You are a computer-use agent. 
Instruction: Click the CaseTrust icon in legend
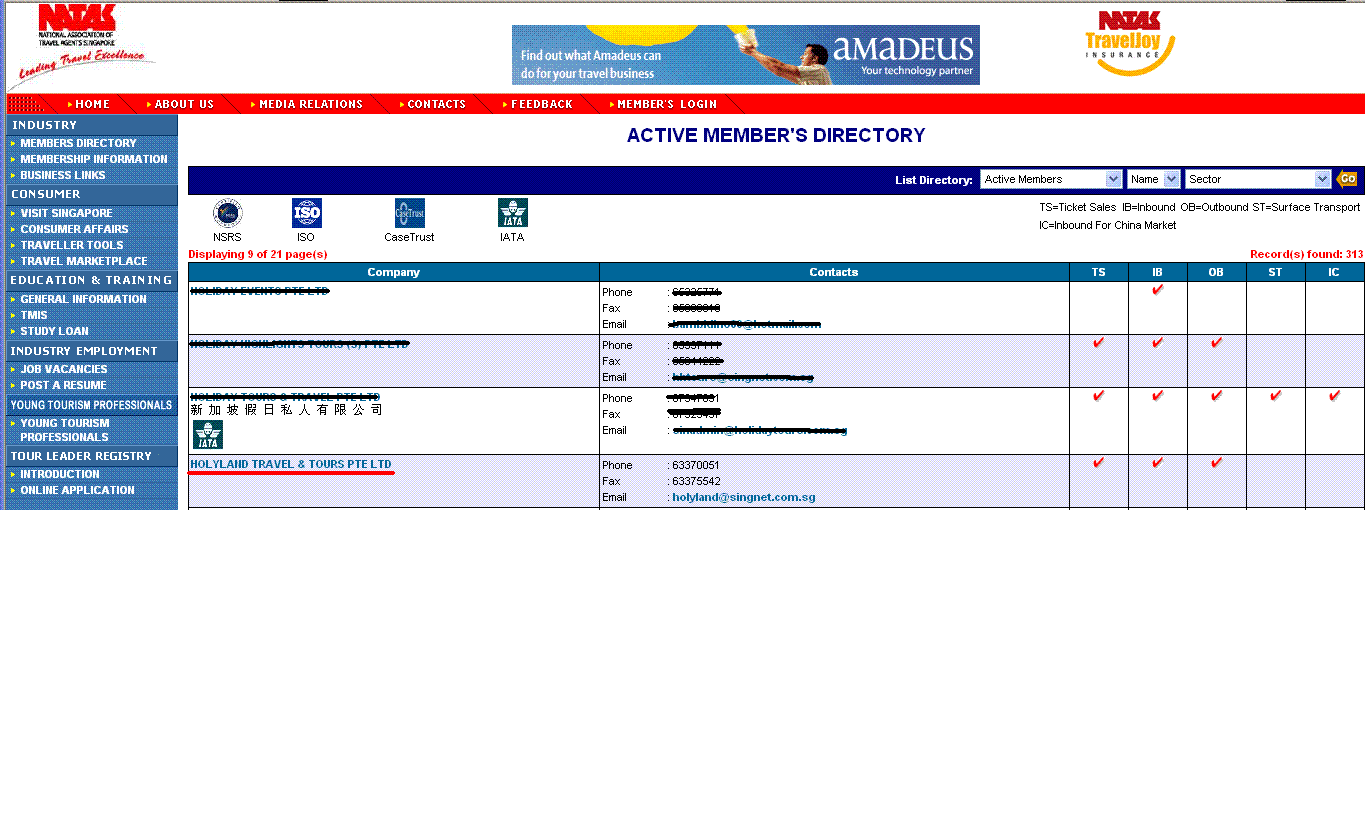coord(409,213)
